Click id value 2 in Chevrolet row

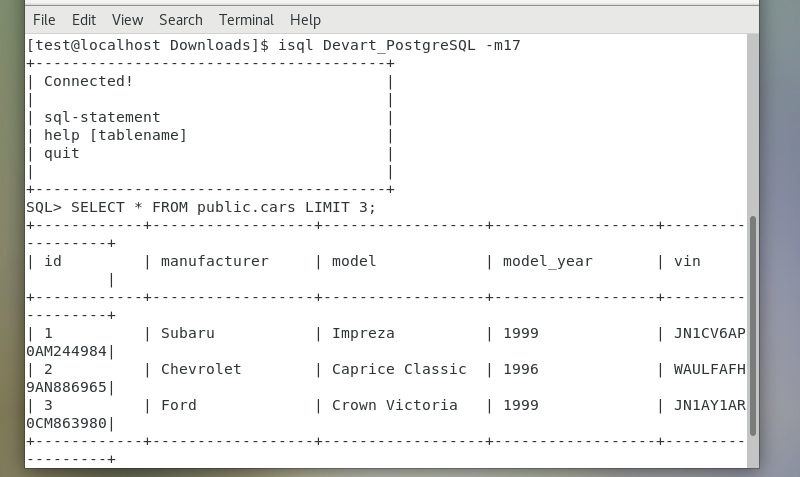coord(48,369)
